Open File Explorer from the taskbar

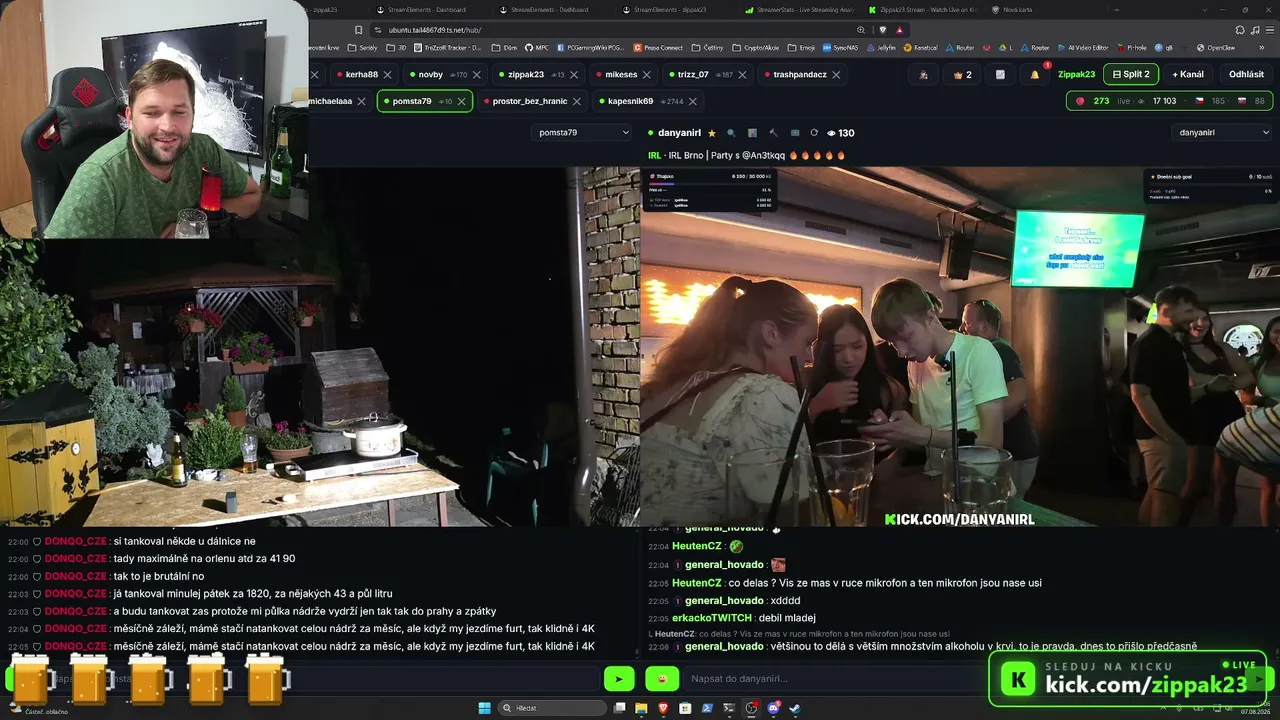click(x=641, y=708)
